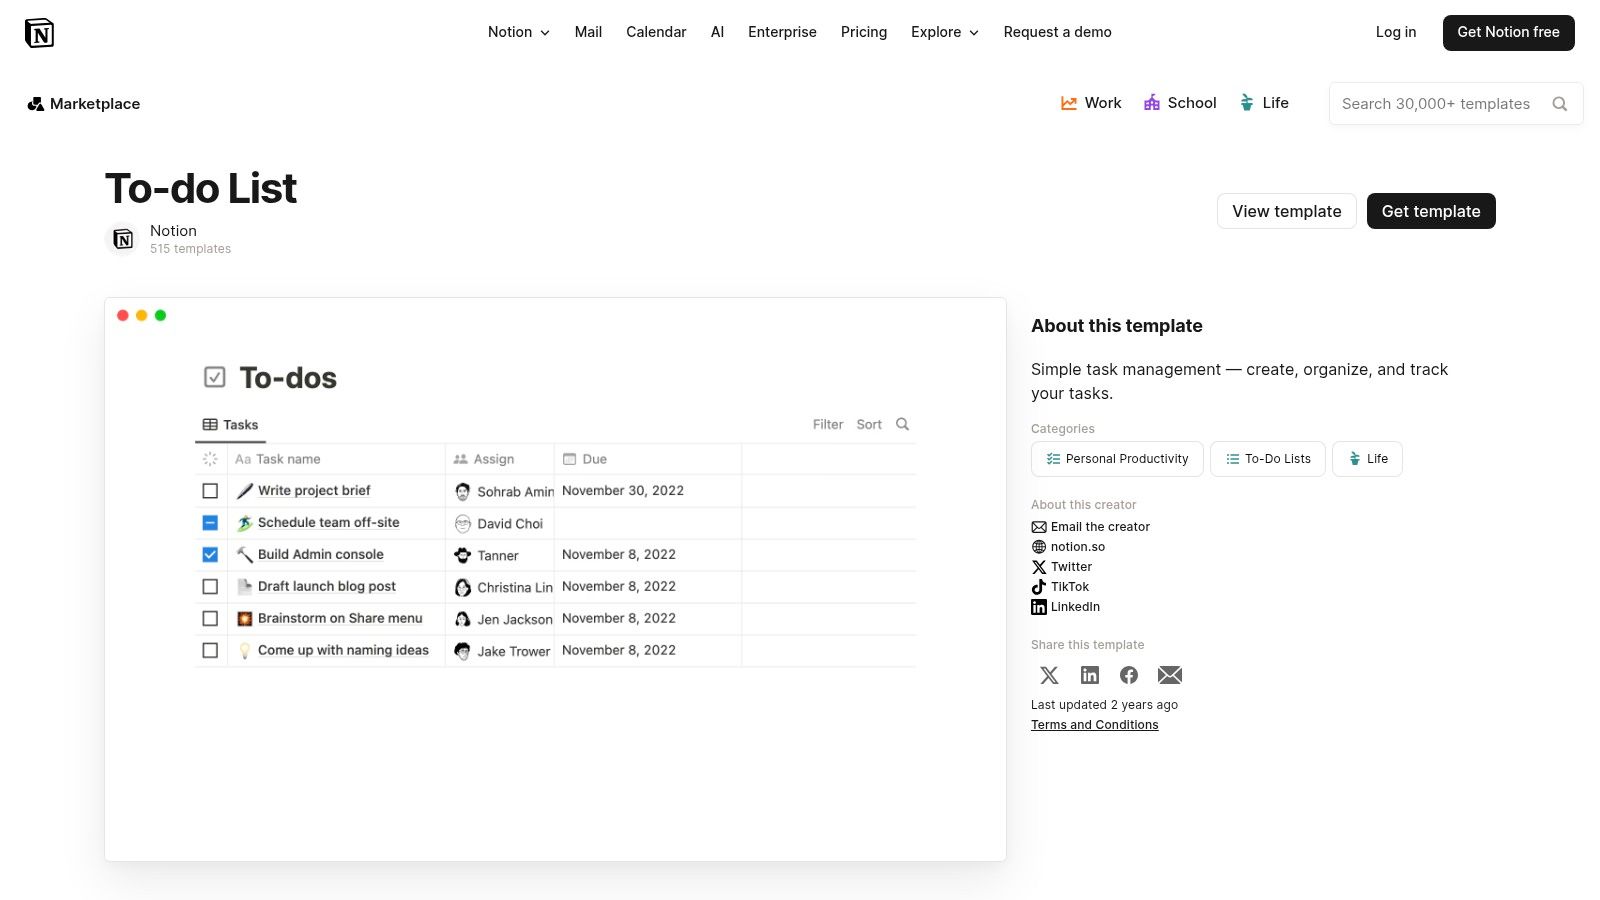Click the Assign column people icon
1600x900 pixels.
point(461,459)
